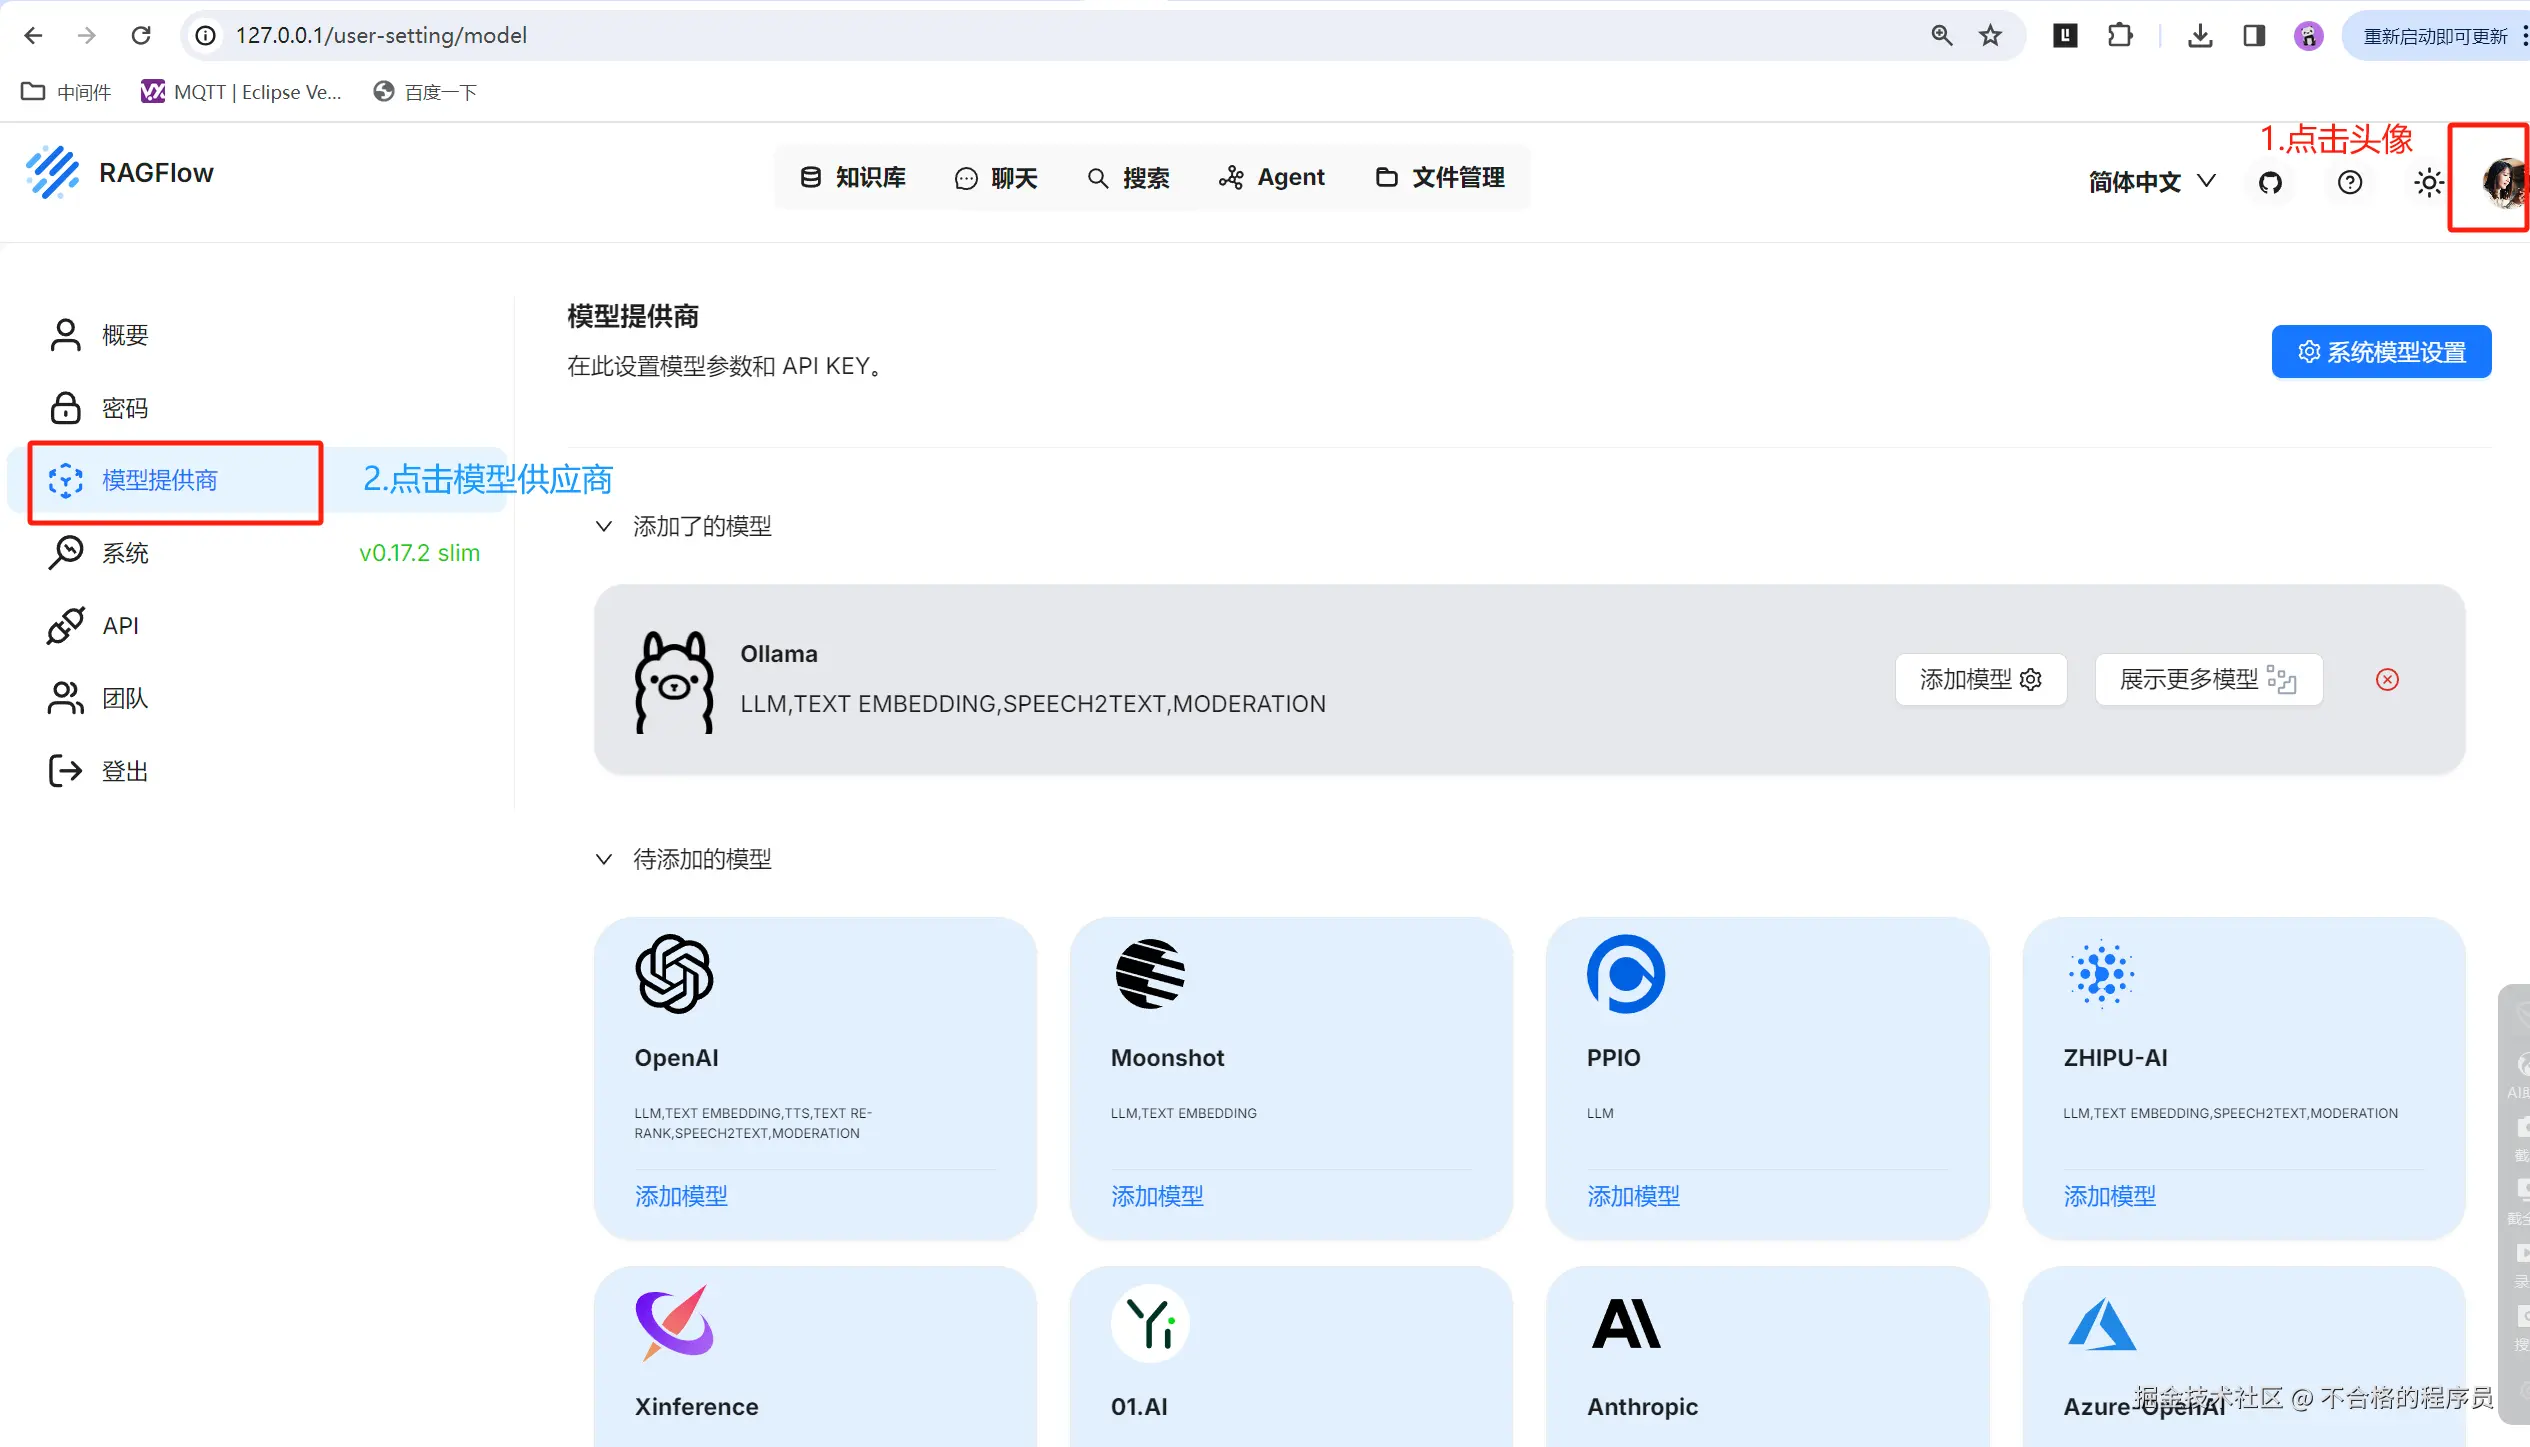Click the RAGFlow logo icon

click(52, 173)
